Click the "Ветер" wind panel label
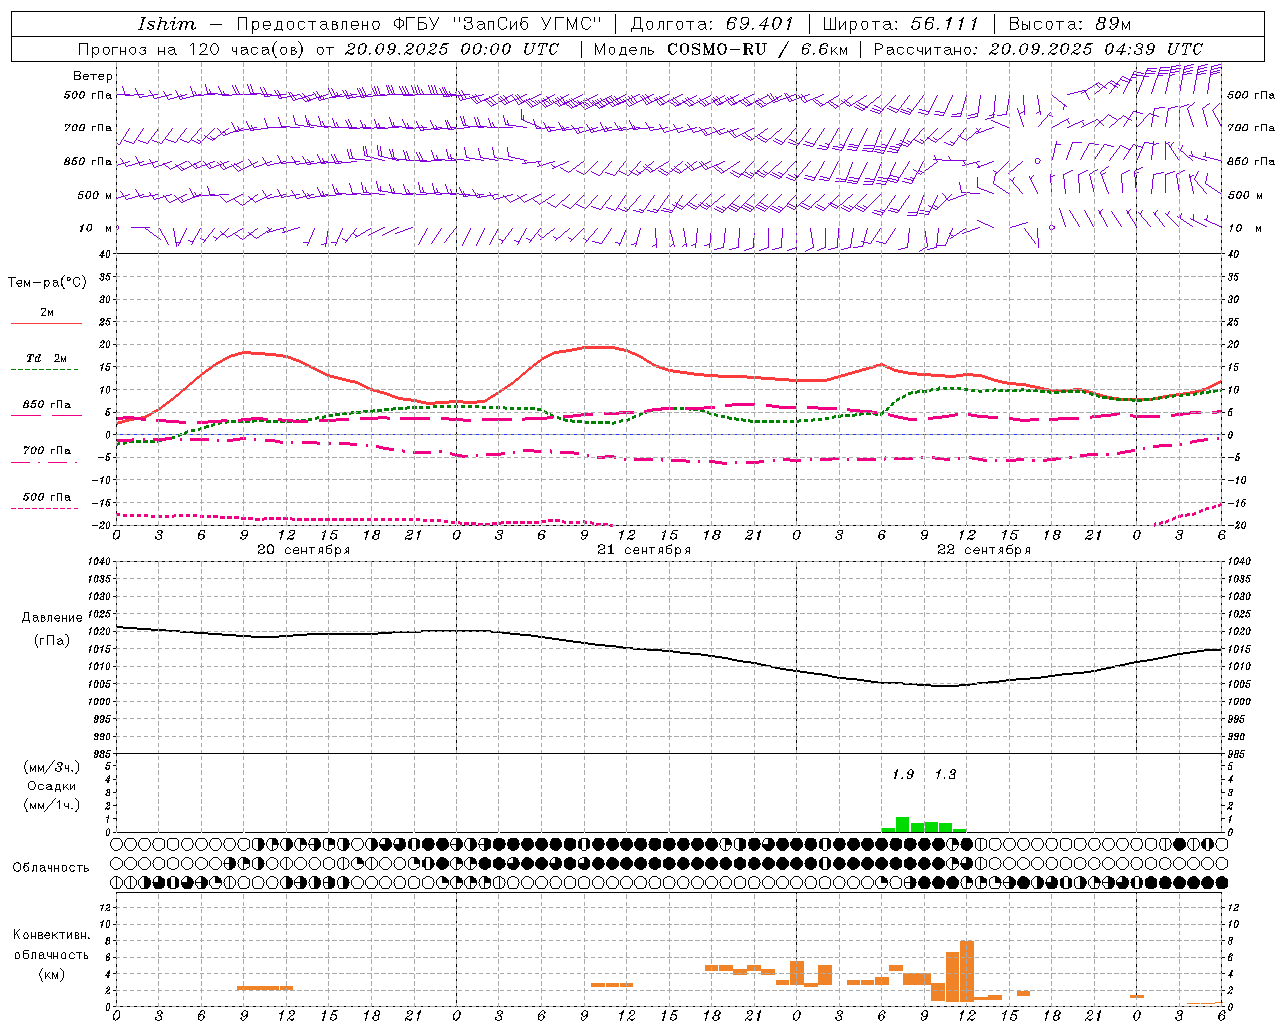 [x=93, y=76]
